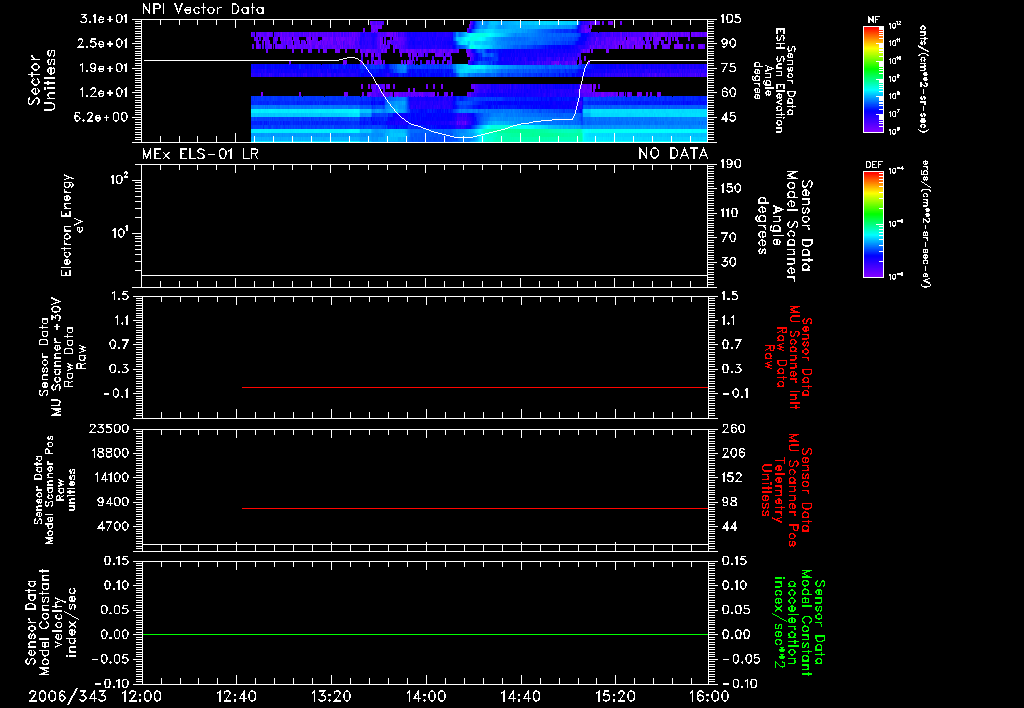Click the 75 degree elevation tick
The height and width of the screenshot is (708, 1024).
pyautogui.click(x=728, y=68)
